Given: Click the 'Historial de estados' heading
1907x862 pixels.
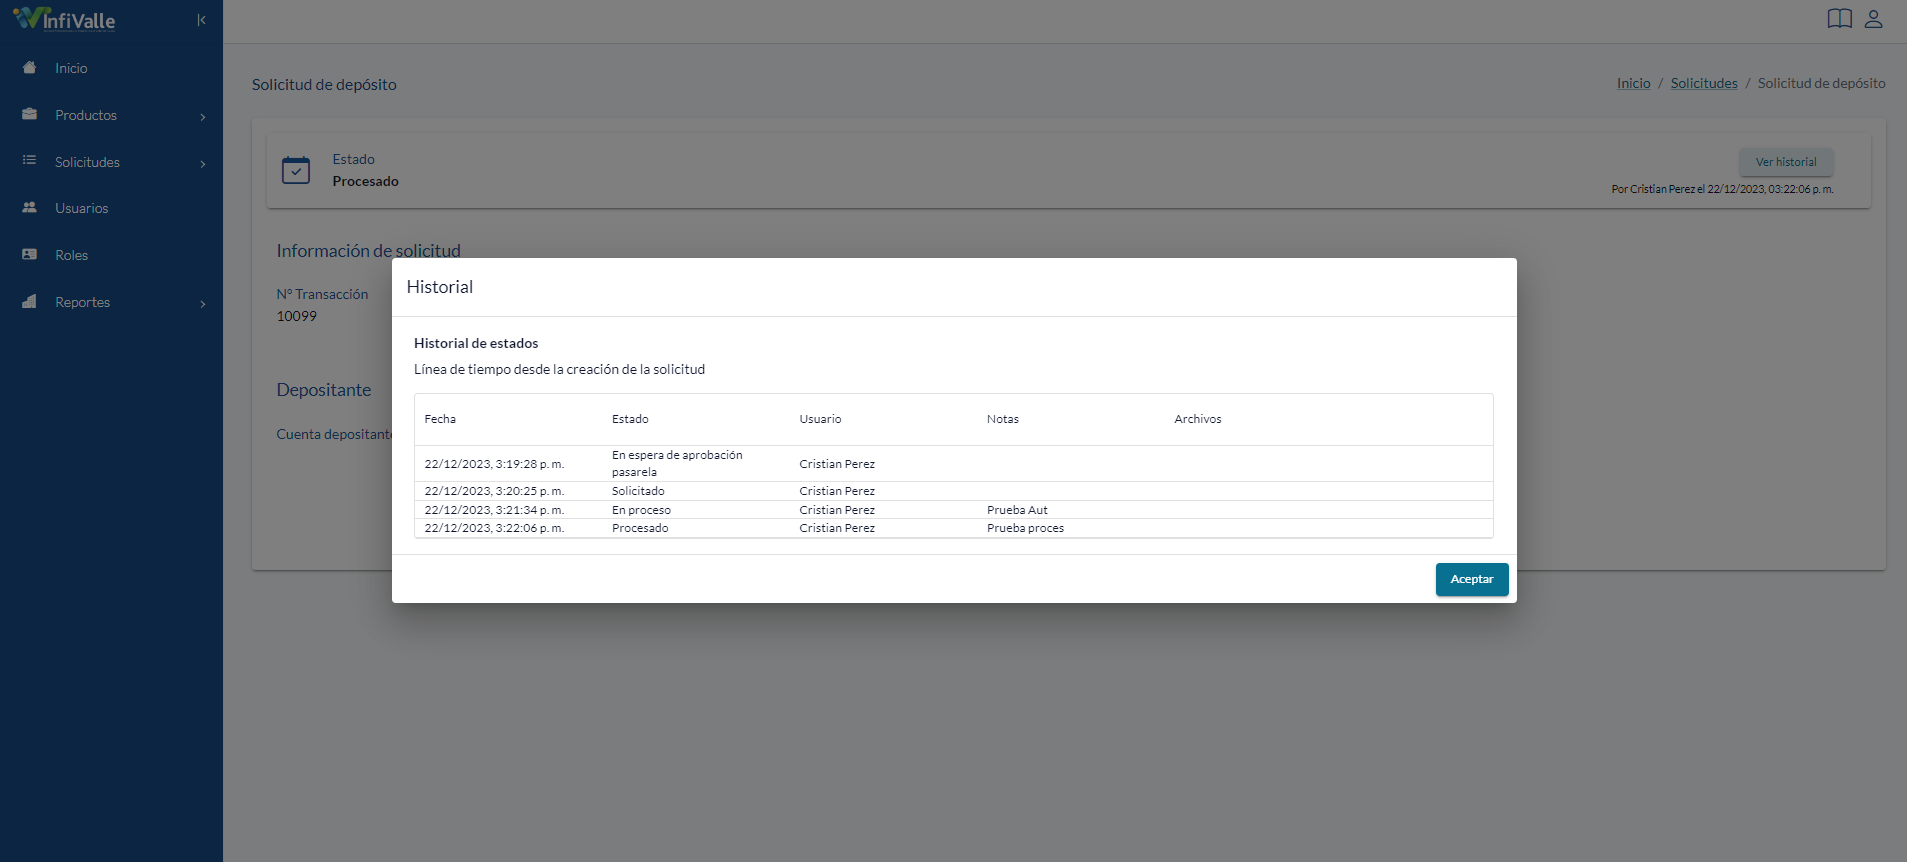Looking at the screenshot, I should tap(476, 343).
